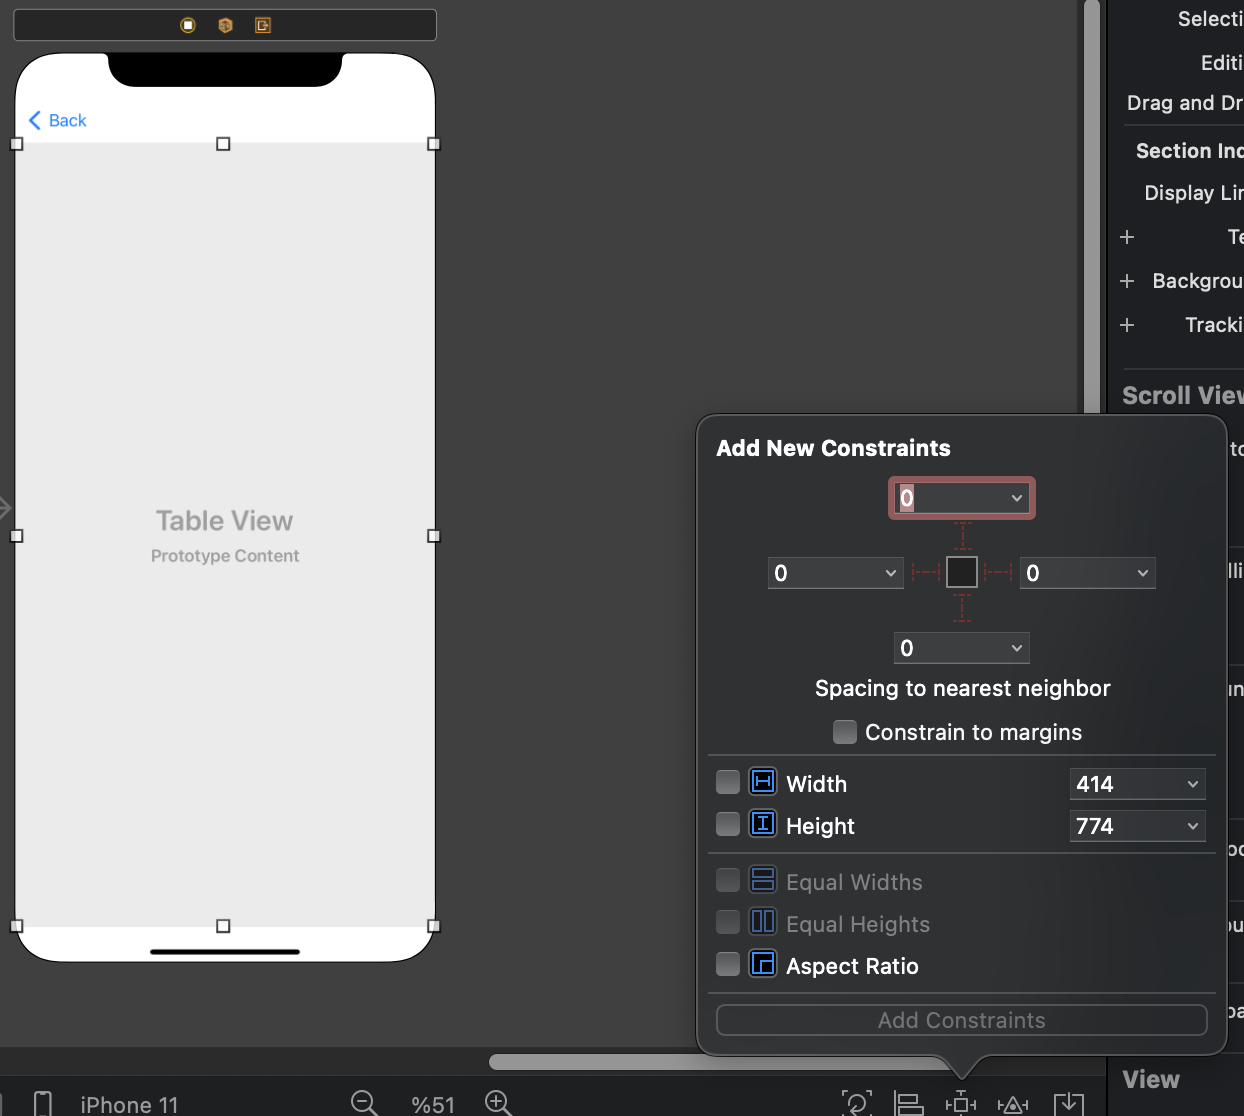
Task: Check the Equal Heights checkbox
Action: tap(728, 922)
